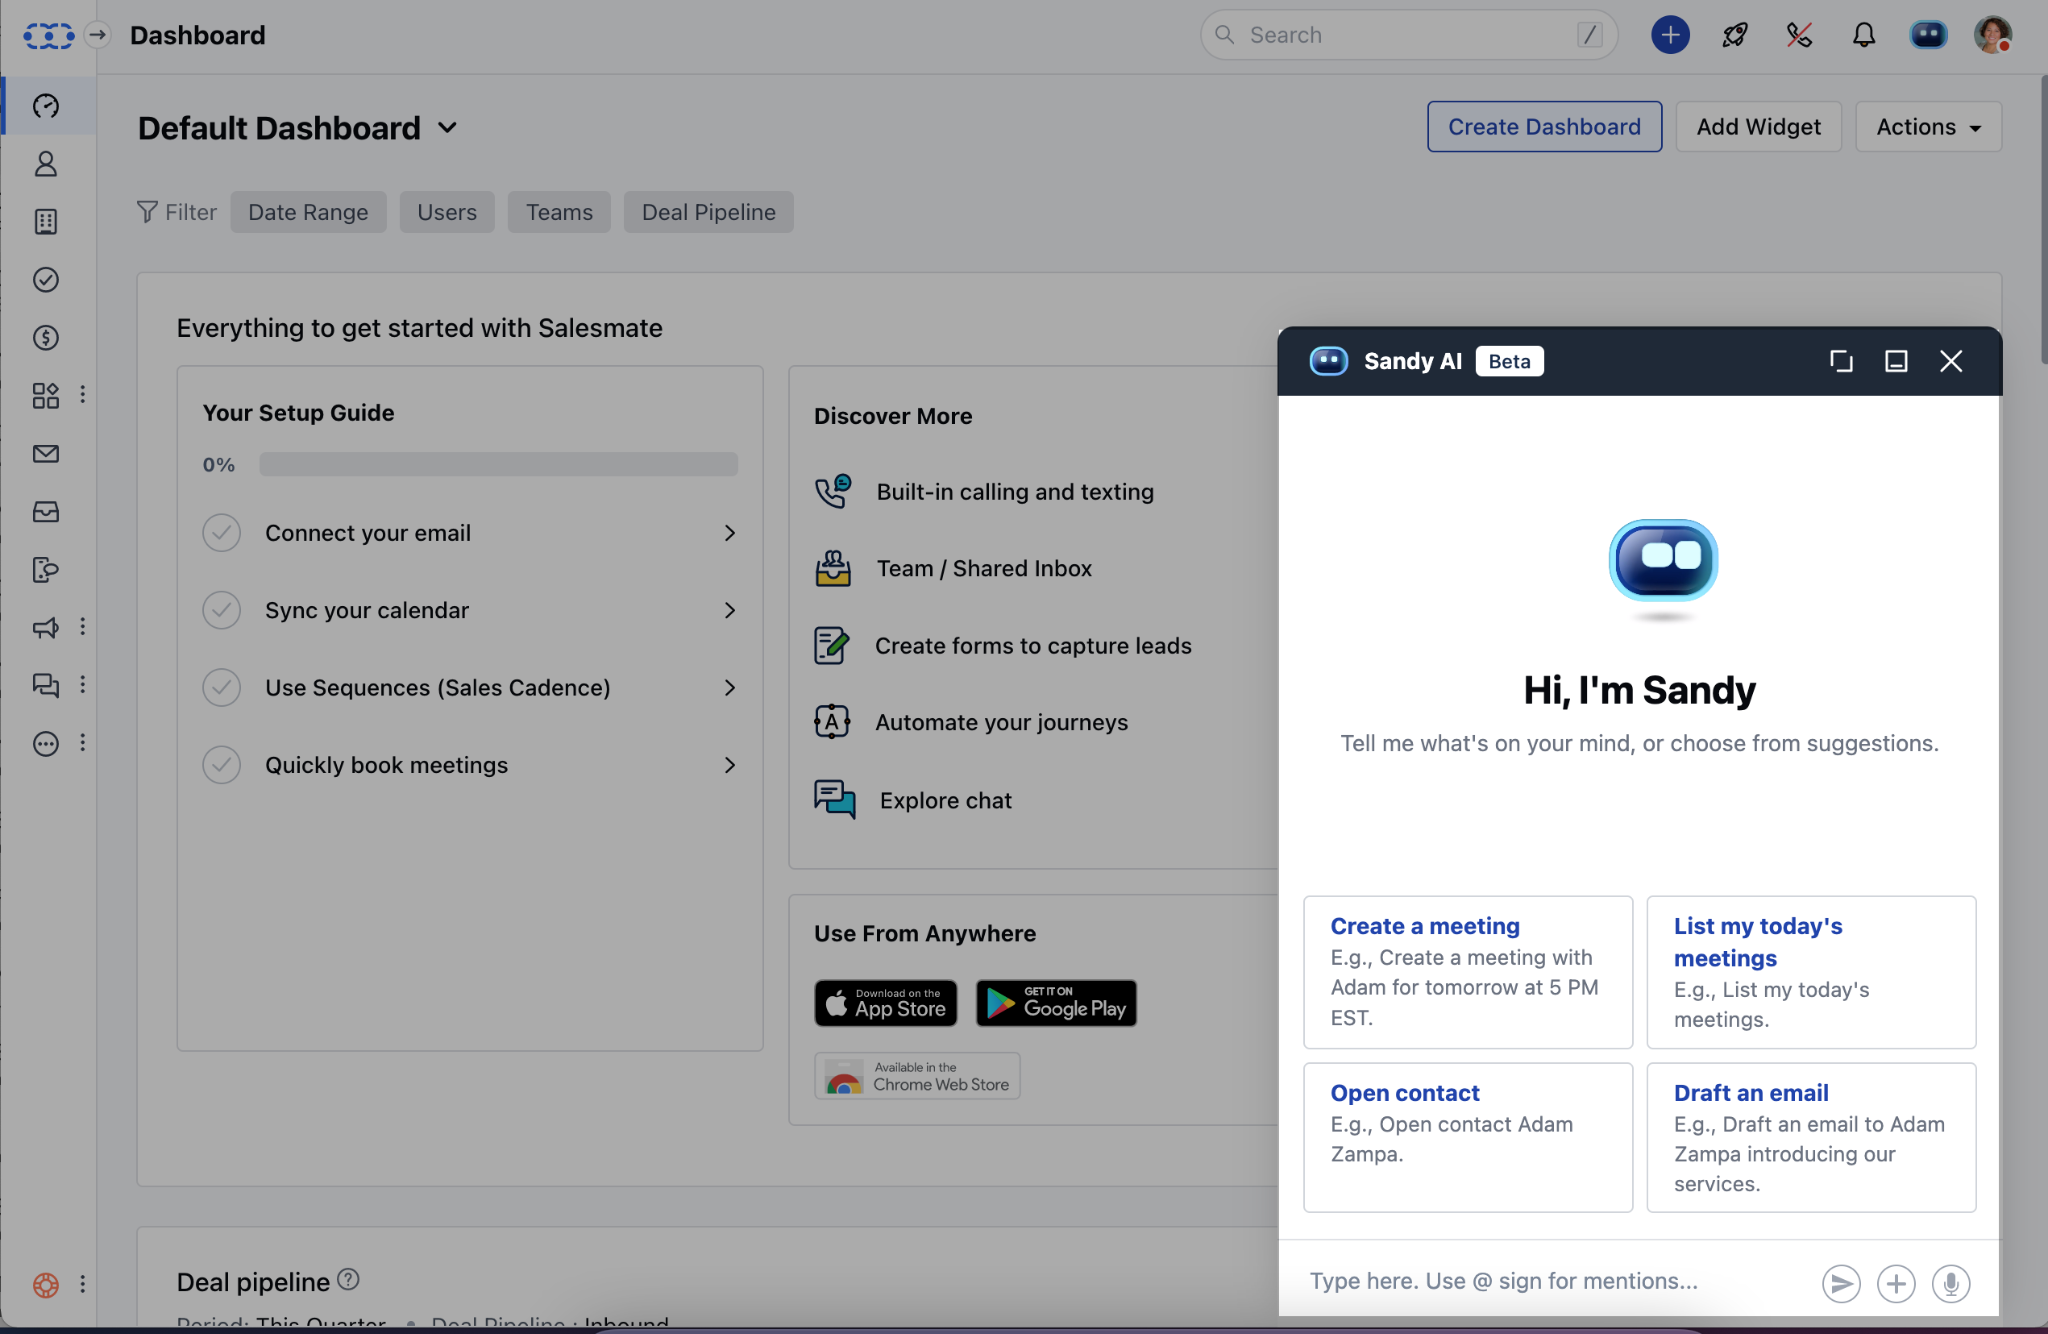
Task: Click the setup guide progress bar
Action: (499, 464)
